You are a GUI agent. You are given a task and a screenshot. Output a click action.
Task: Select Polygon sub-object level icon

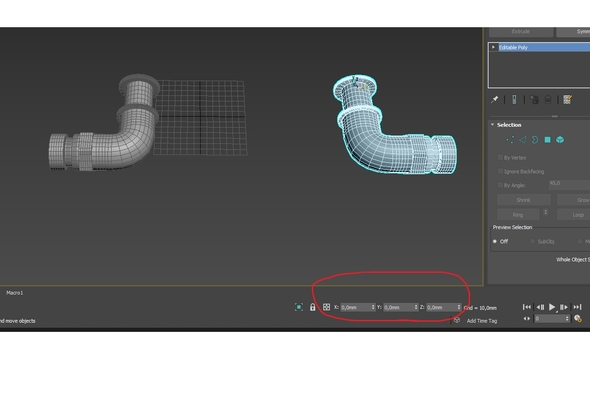tap(547, 140)
